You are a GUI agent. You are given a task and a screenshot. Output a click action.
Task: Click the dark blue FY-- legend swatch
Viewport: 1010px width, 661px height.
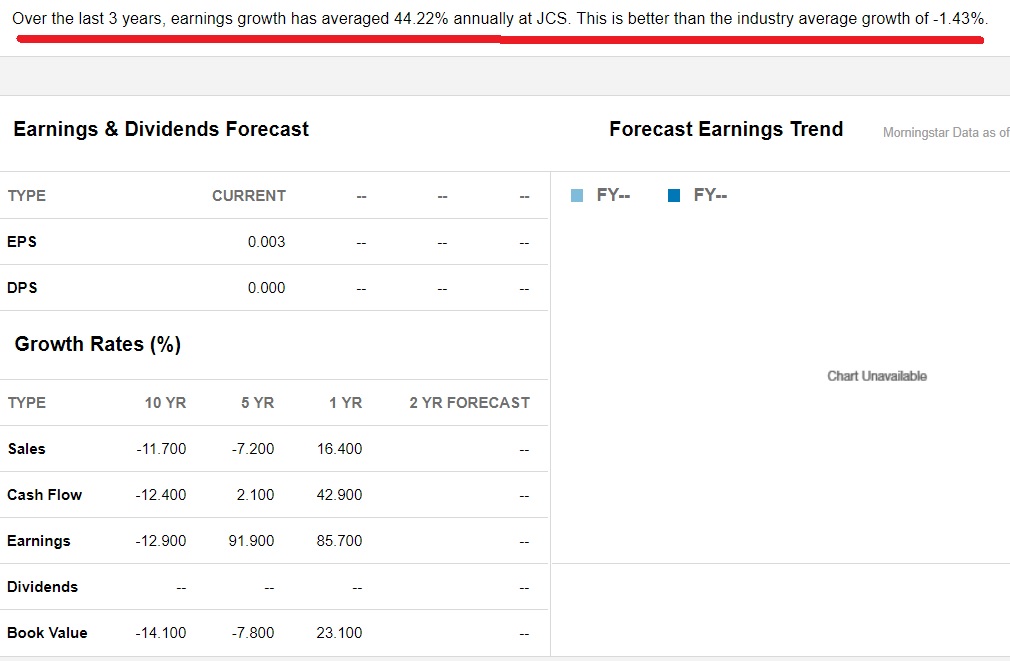click(674, 195)
